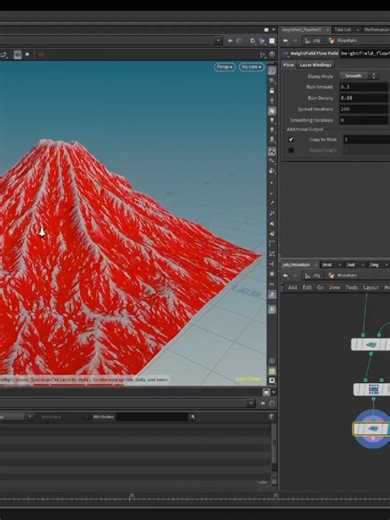This screenshot has width=390, height=520.
Task: Switch to the Take List tab
Action: (343, 30)
